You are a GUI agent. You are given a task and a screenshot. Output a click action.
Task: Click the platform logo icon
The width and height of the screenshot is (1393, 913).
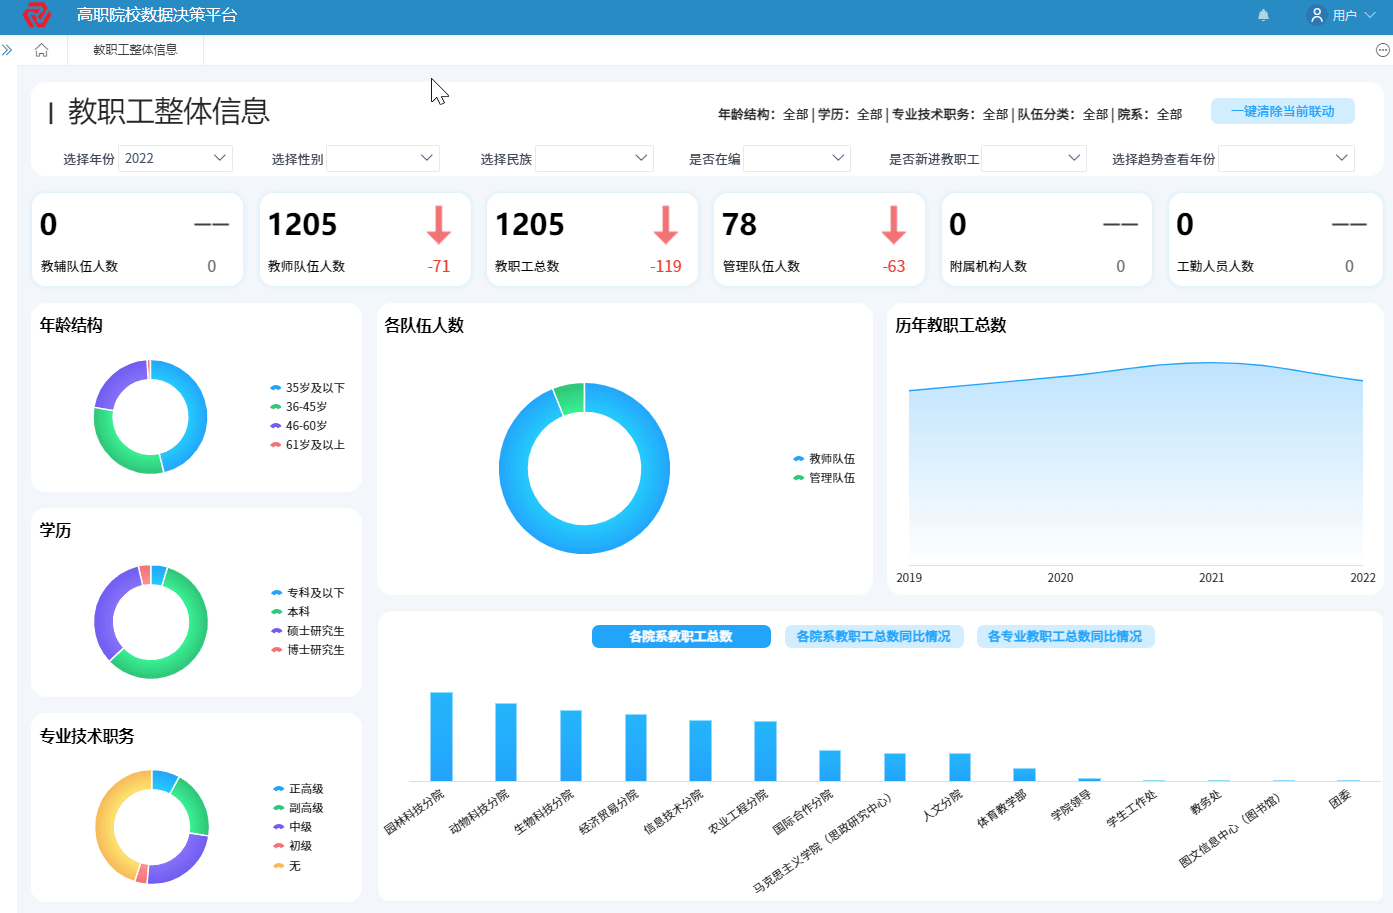tap(37, 15)
